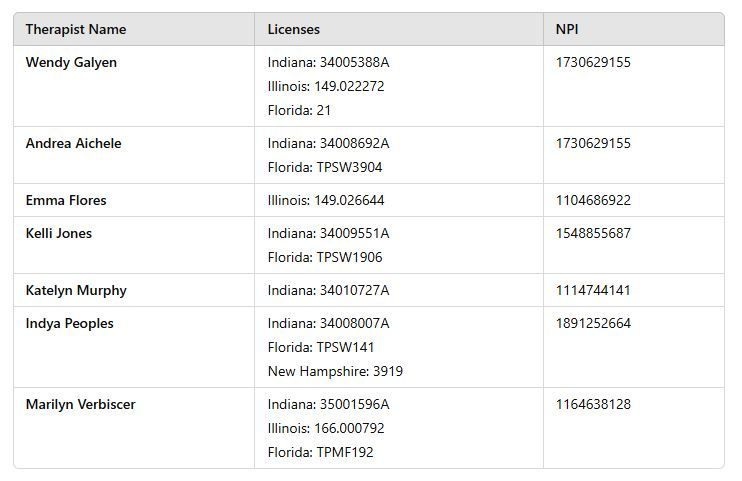The image size is (742, 481).
Task: Click the Katelyn Murphy name cell
Action: click(76, 290)
